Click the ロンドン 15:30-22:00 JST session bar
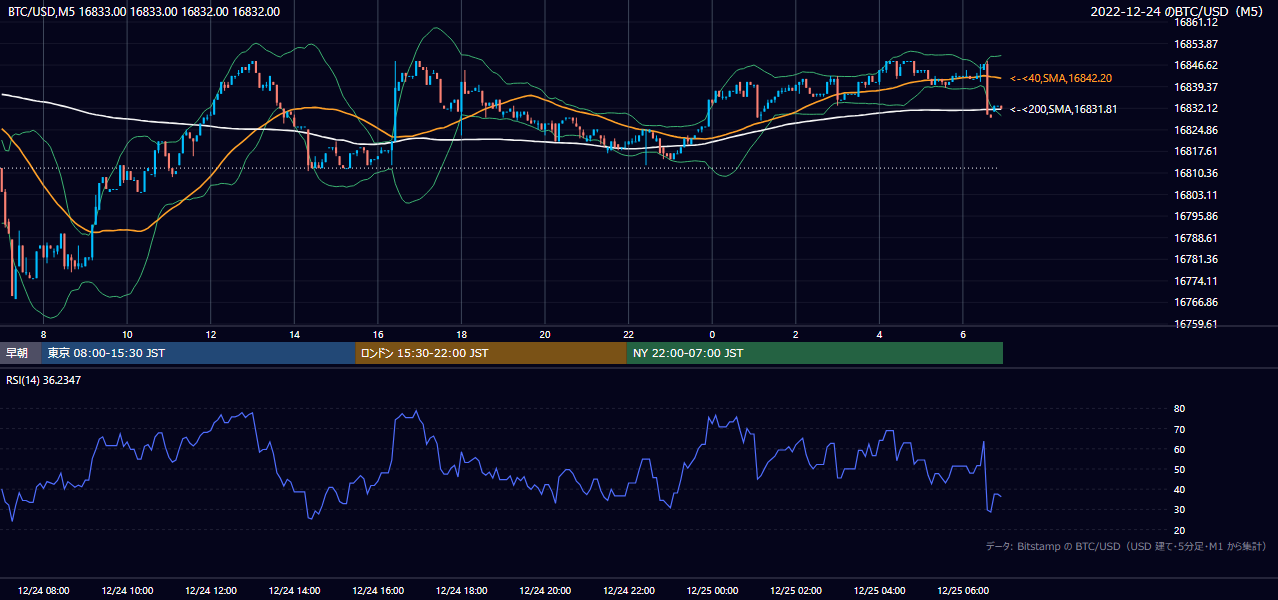Image resolution: width=1278 pixels, height=600 pixels. [491, 353]
